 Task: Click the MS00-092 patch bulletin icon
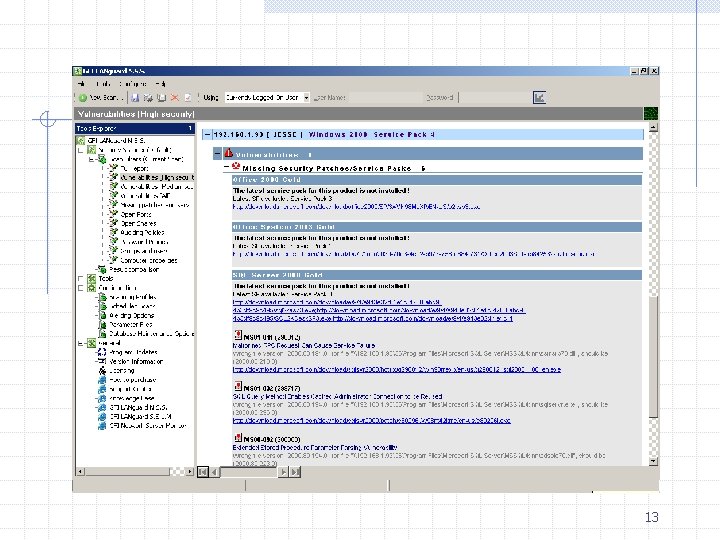click(x=238, y=438)
